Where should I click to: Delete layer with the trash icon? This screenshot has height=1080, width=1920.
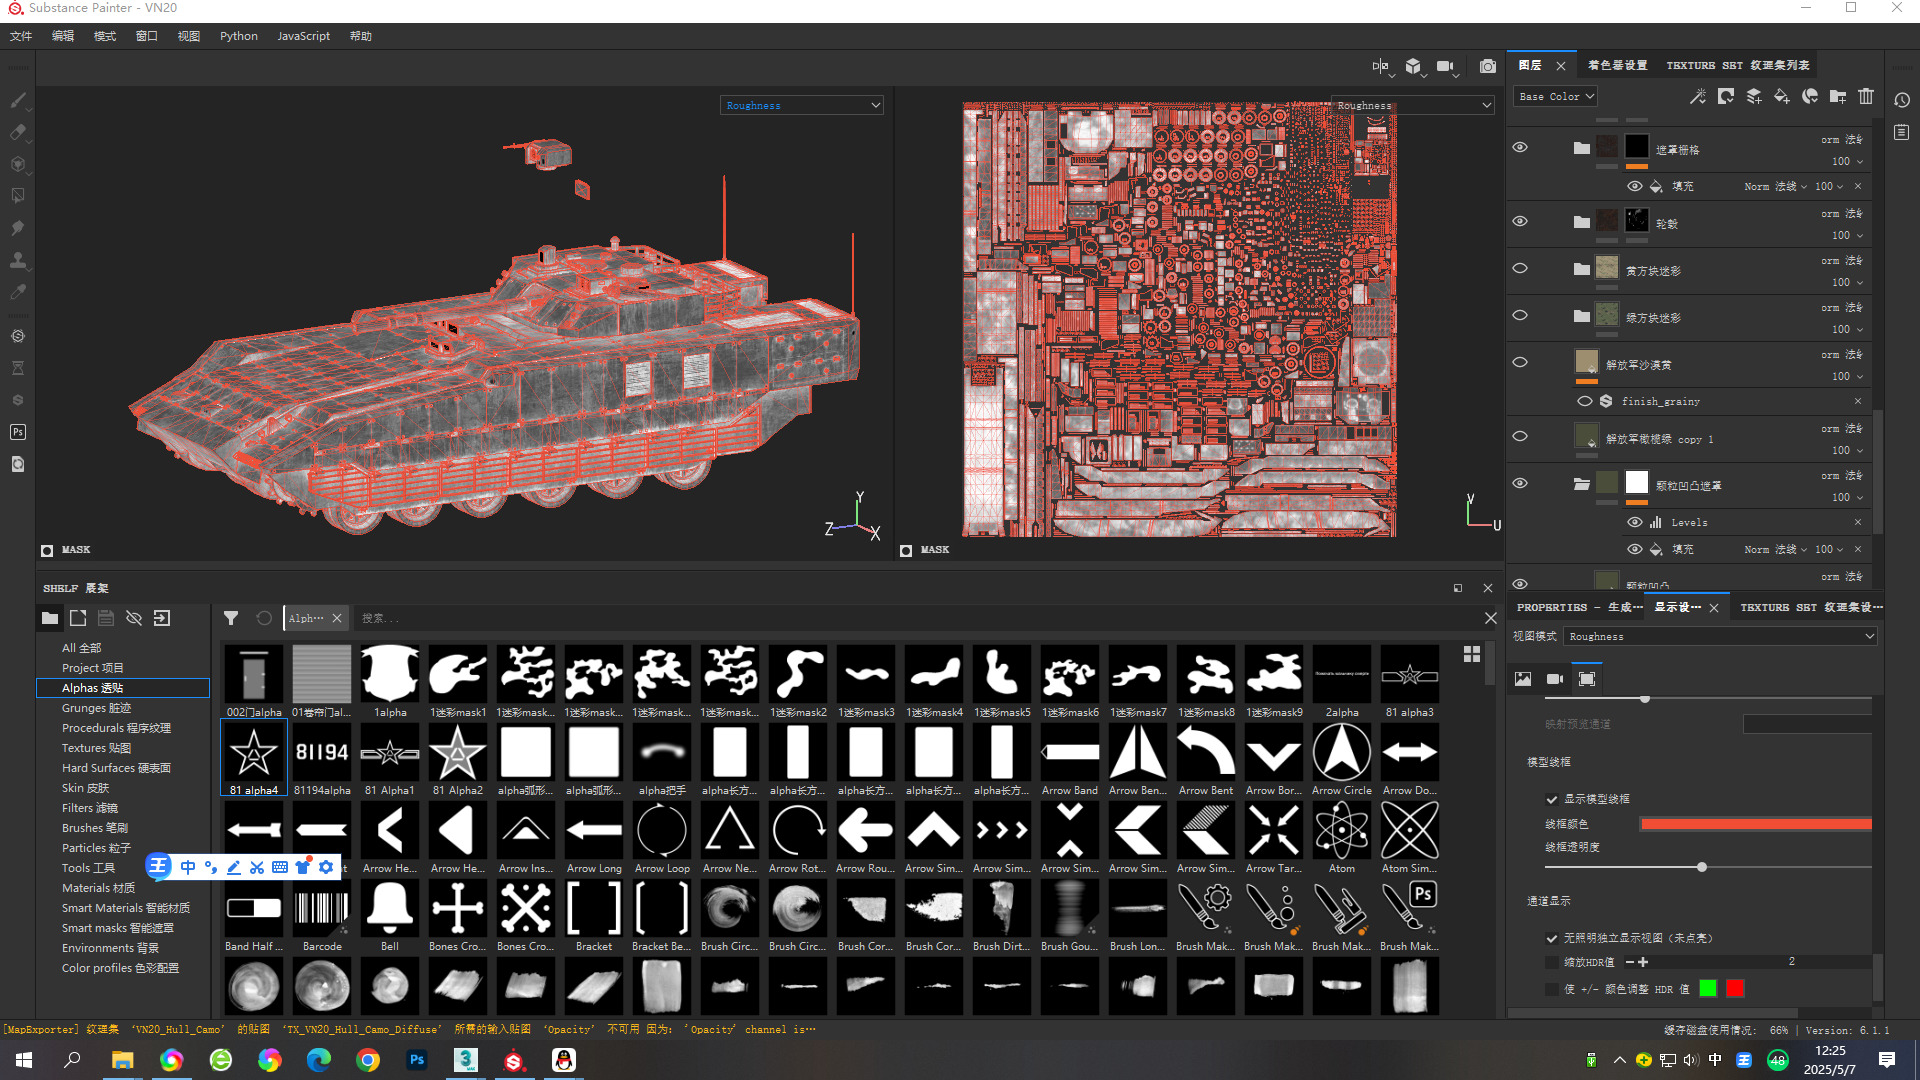1866,97
